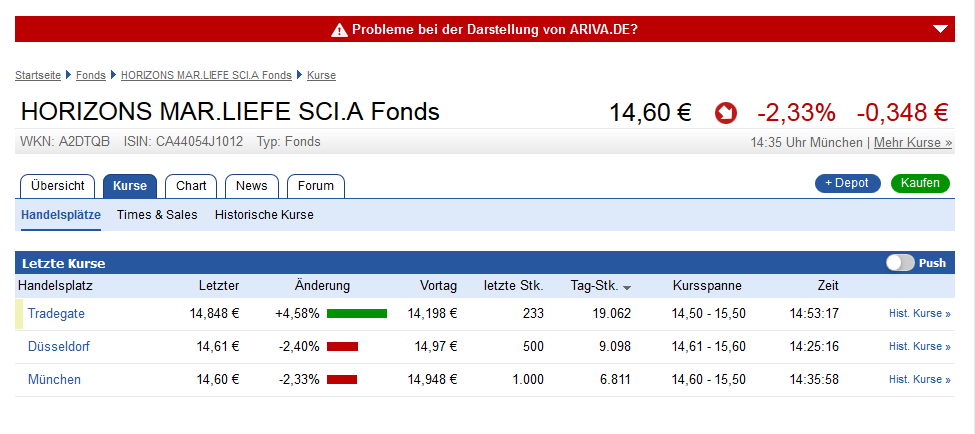
Task: Open the Chart tab
Action: pos(191,186)
